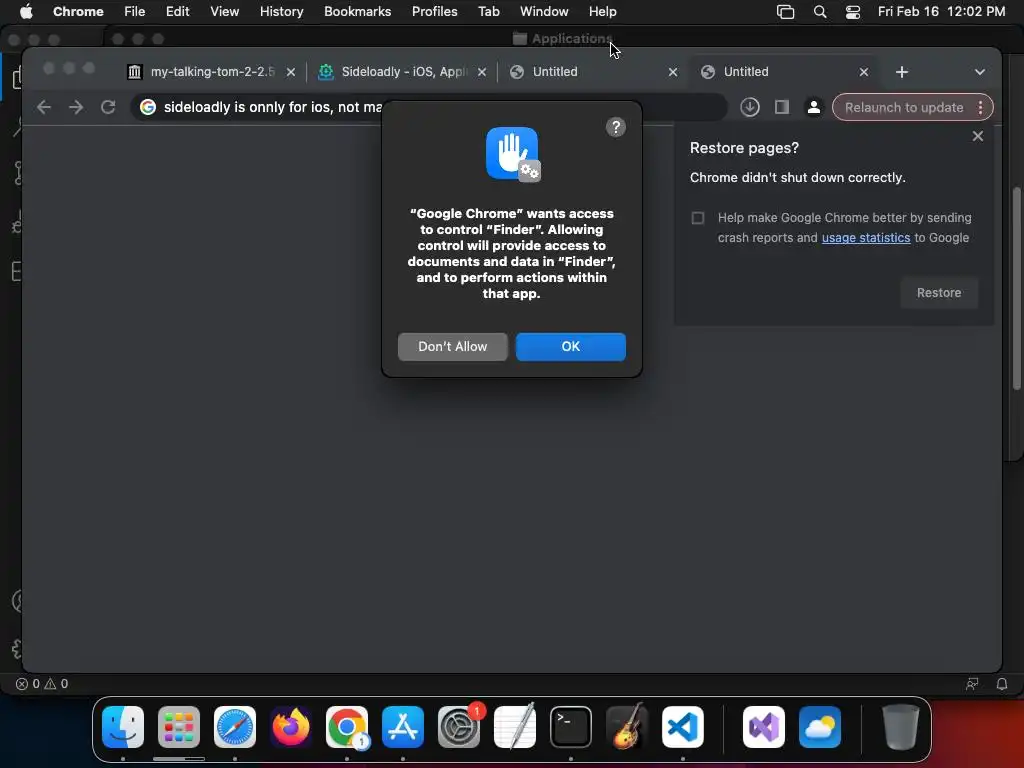Open App Store from the Dock
This screenshot has width=1024, height=768.
click(403, 727)
